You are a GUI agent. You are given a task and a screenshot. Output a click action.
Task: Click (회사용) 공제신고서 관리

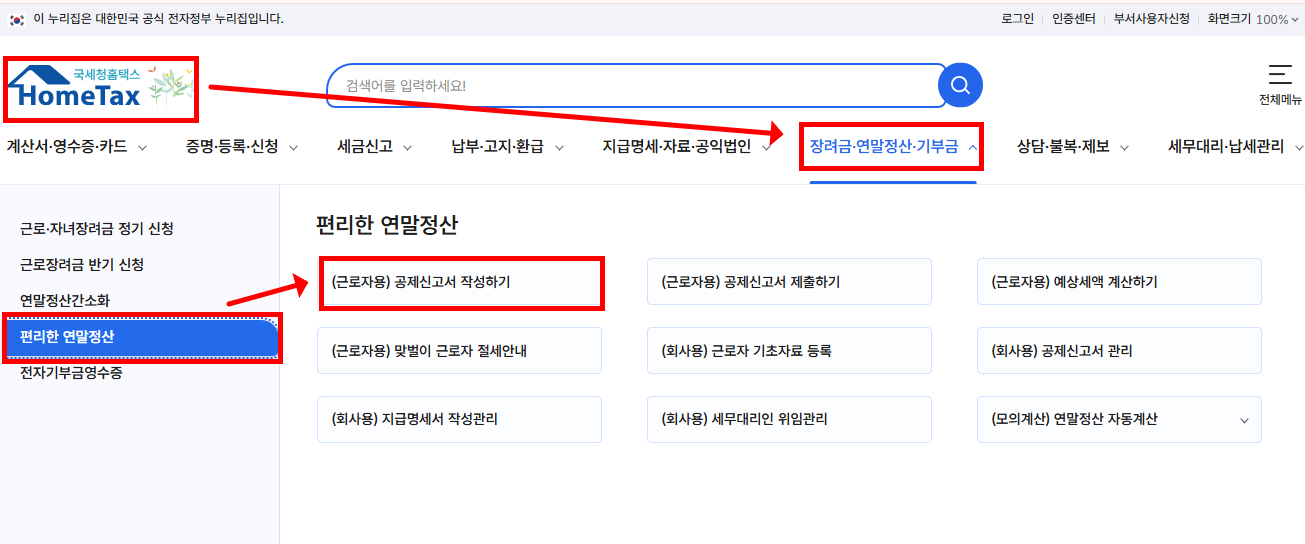point(1119,351)
